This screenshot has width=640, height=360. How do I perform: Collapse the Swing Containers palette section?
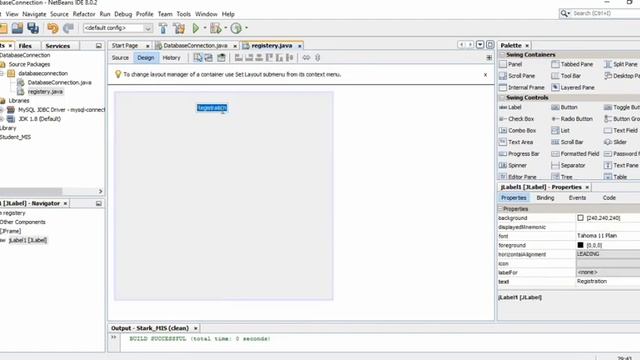(x=502, y=54)
